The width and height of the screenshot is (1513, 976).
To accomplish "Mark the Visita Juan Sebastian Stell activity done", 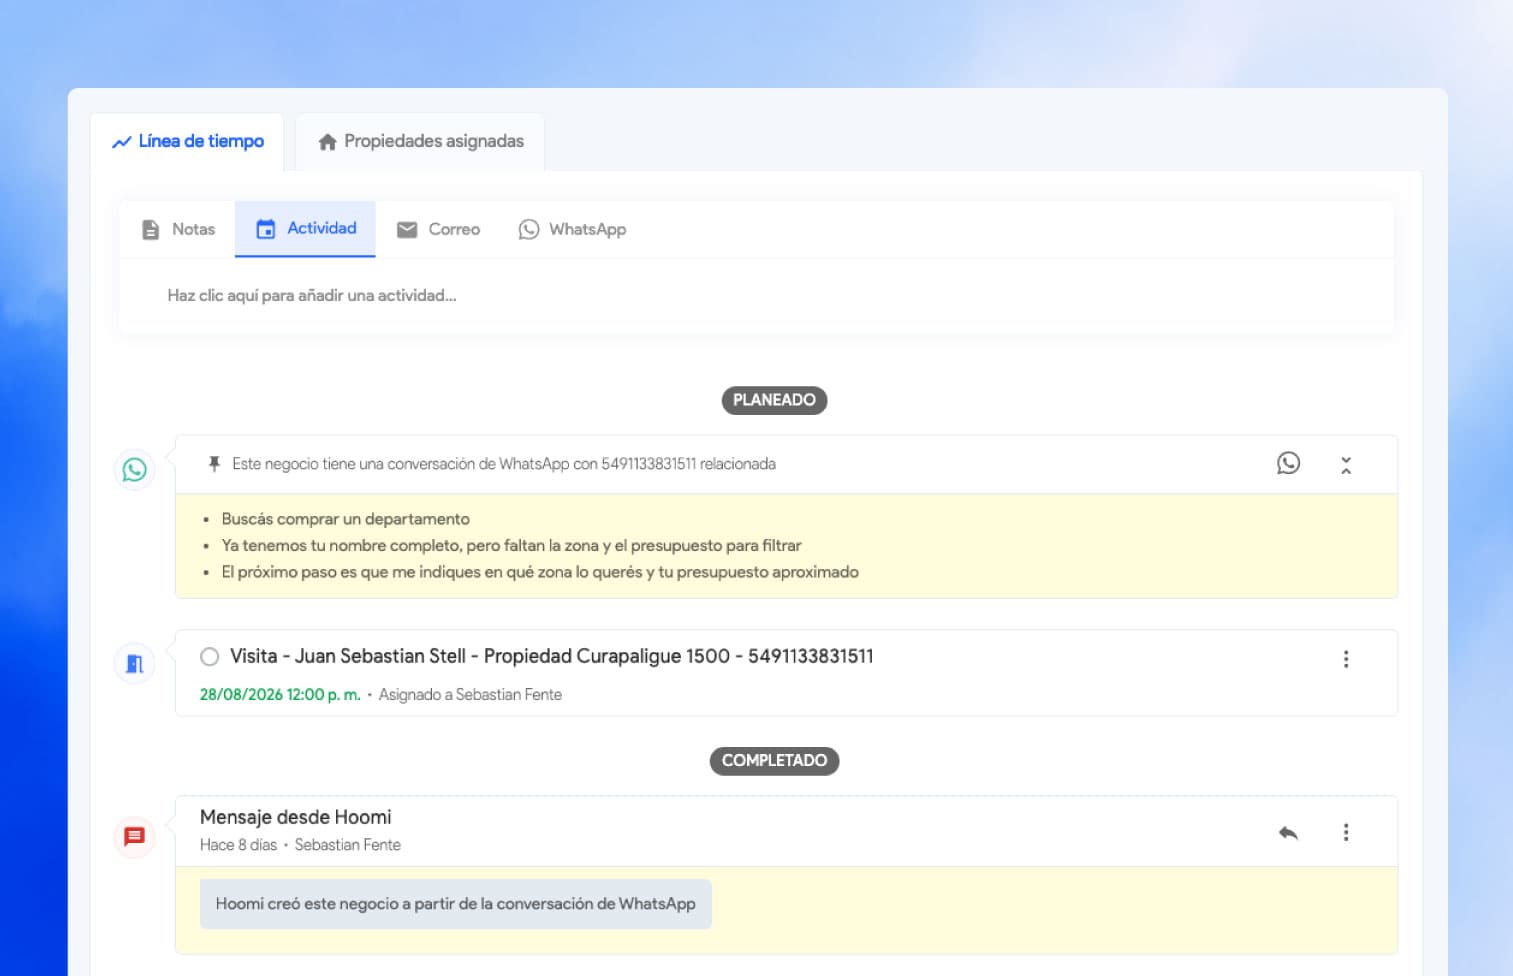I will tap(209, 657).
